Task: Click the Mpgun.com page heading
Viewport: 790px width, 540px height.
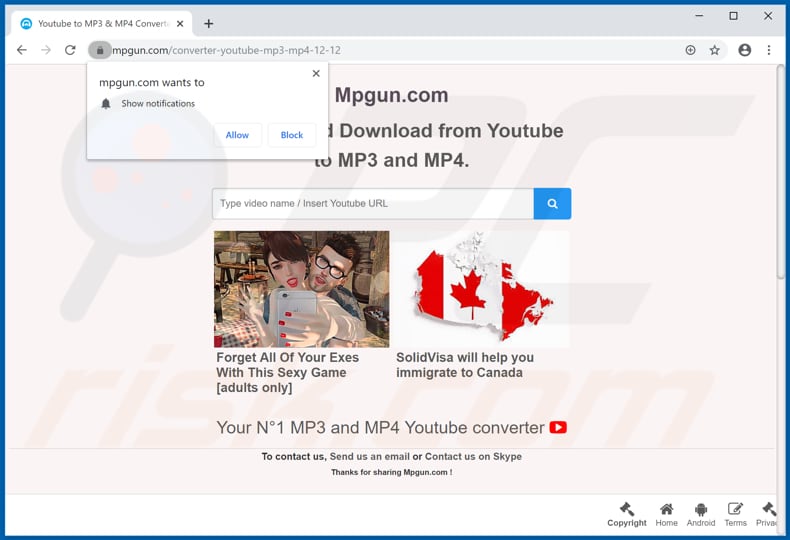Action: point(391,95)
